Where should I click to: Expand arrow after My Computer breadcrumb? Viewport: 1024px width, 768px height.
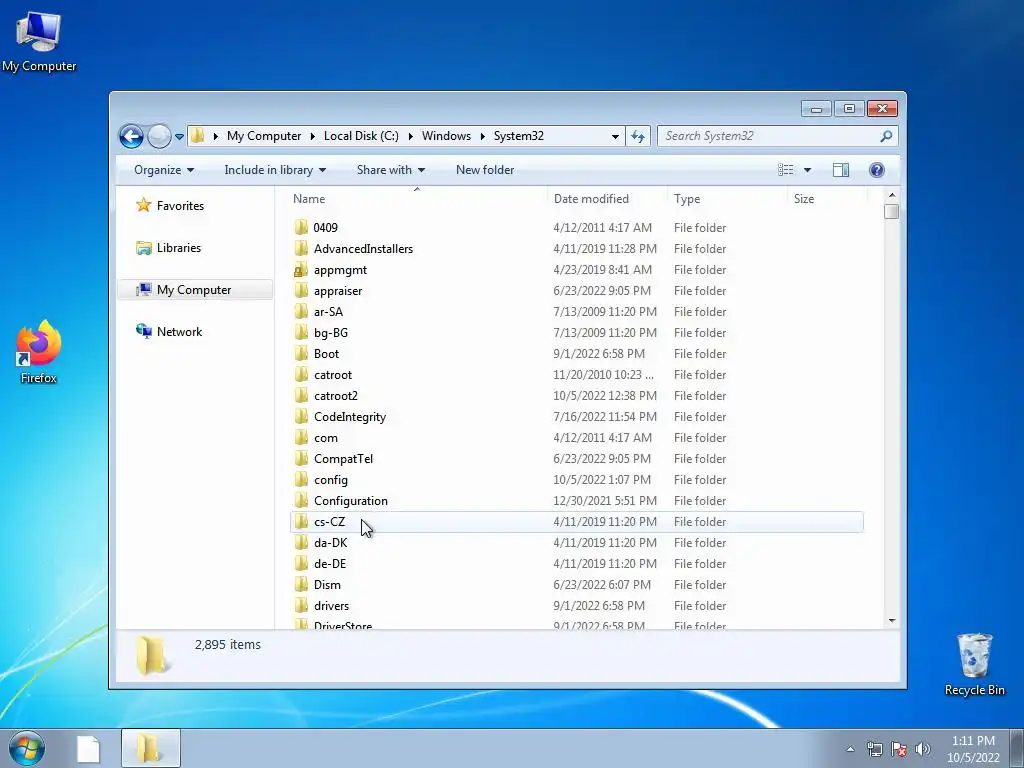pos(312,136)
